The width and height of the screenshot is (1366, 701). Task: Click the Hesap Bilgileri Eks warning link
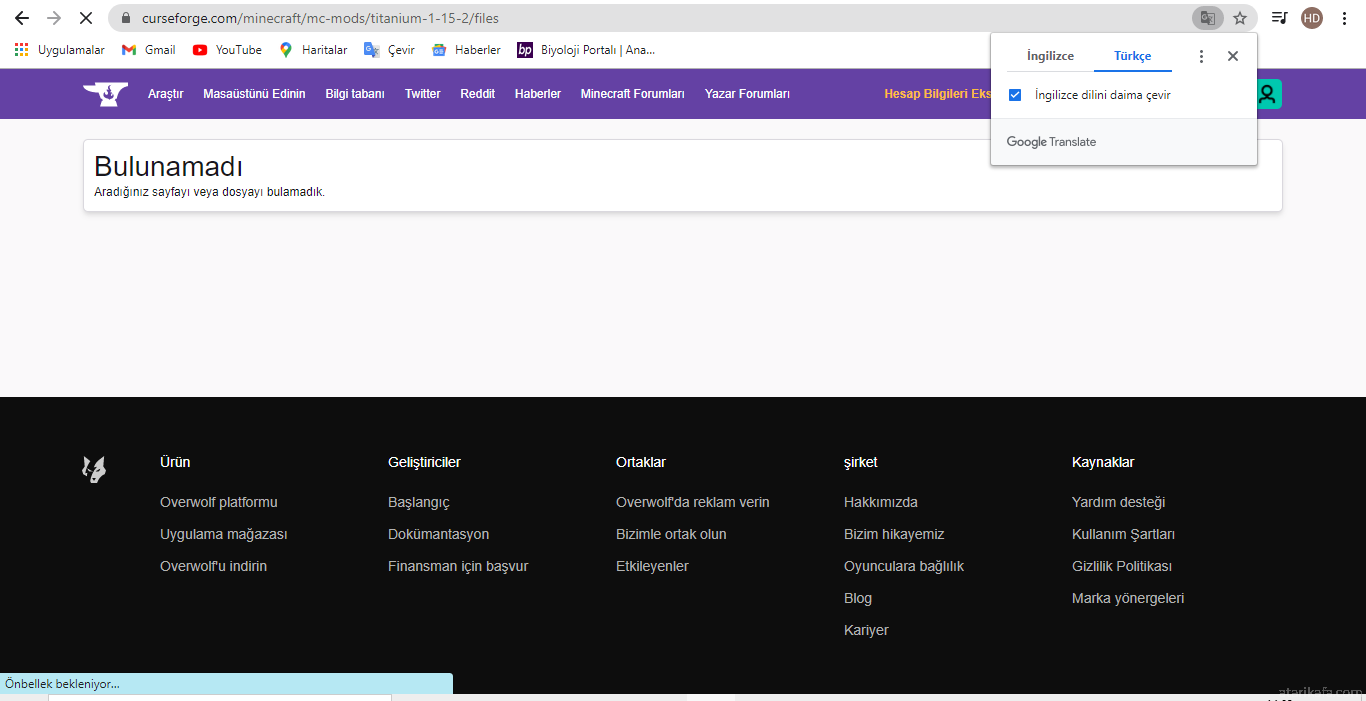[937, 94]
